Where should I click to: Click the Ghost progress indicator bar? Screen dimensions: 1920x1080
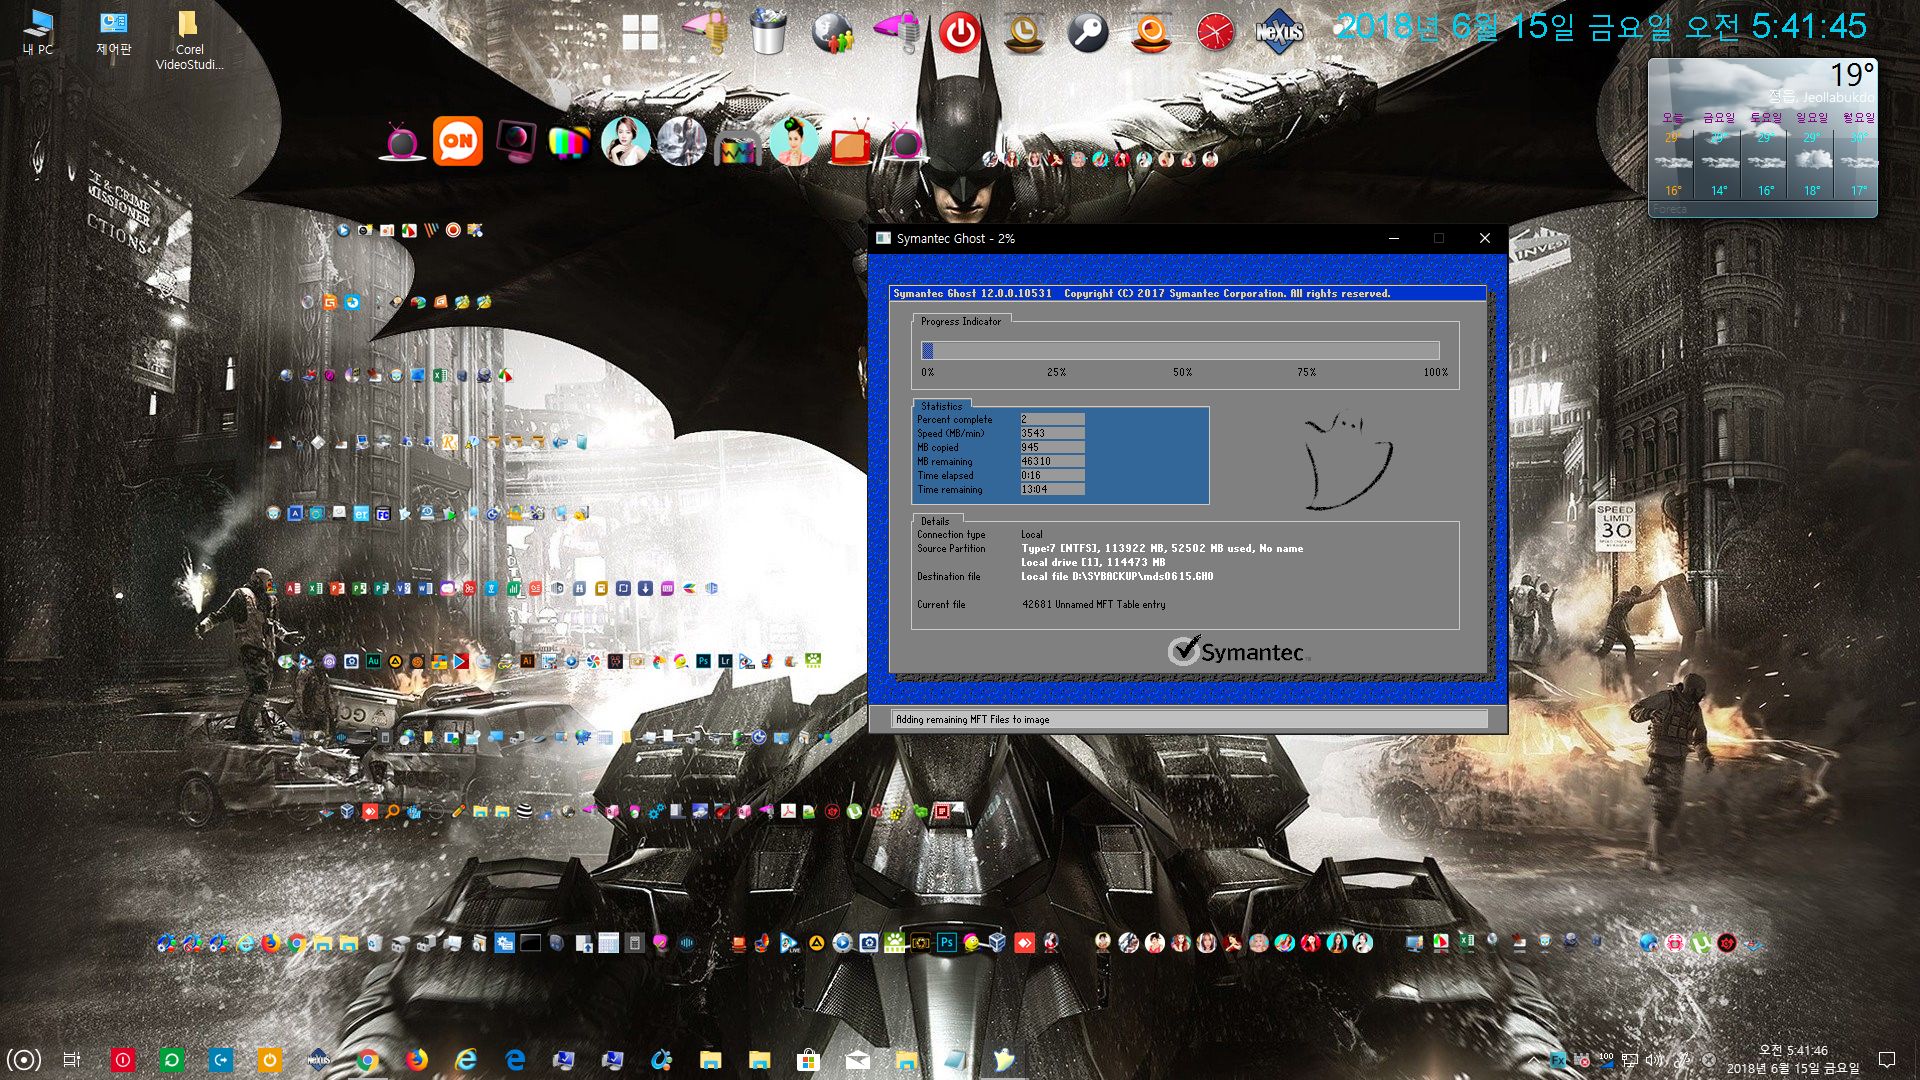point(1180,350)
